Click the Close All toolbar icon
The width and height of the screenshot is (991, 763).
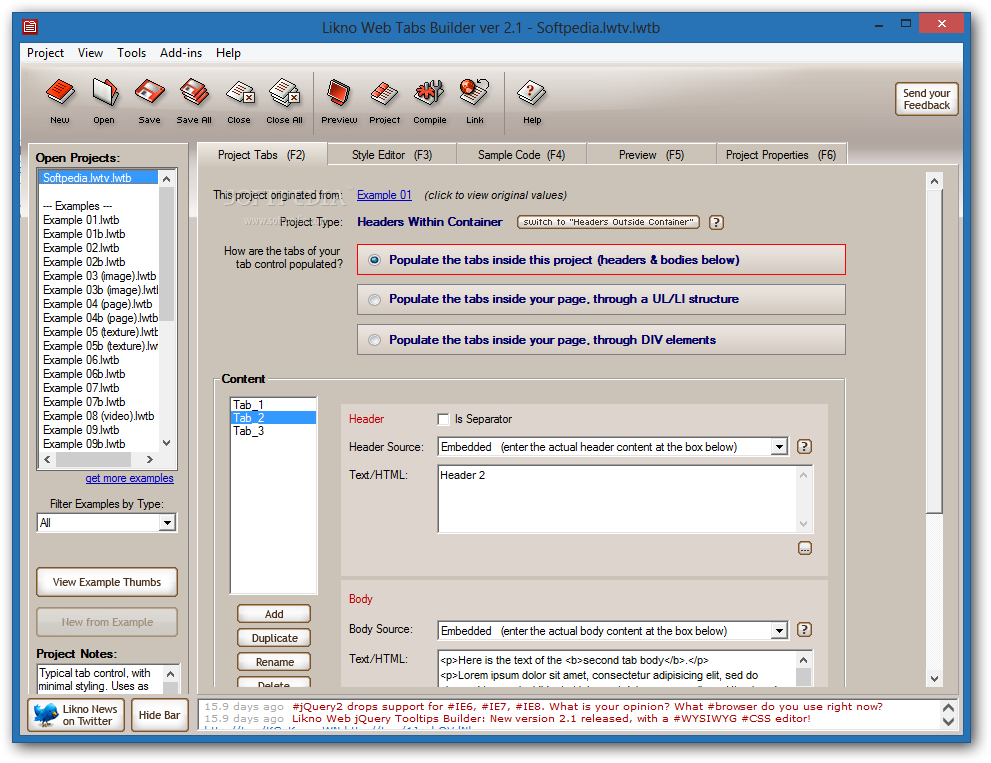coord(284,101)
